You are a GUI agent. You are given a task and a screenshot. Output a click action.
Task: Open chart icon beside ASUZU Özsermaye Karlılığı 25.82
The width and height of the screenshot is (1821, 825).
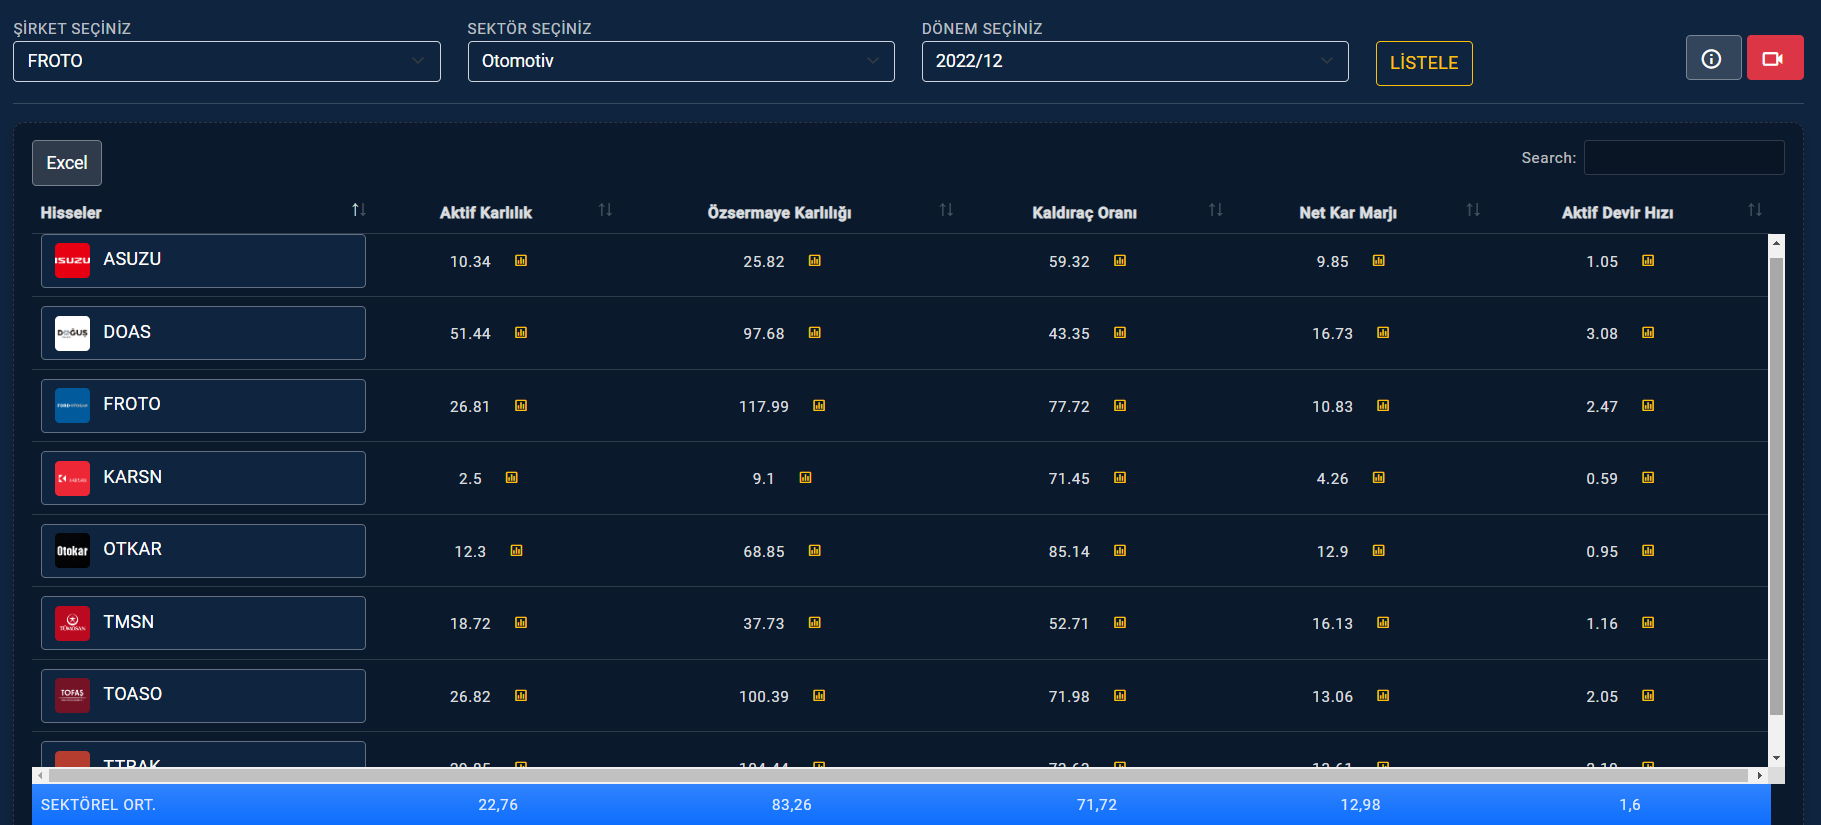[x=815, y=261]
